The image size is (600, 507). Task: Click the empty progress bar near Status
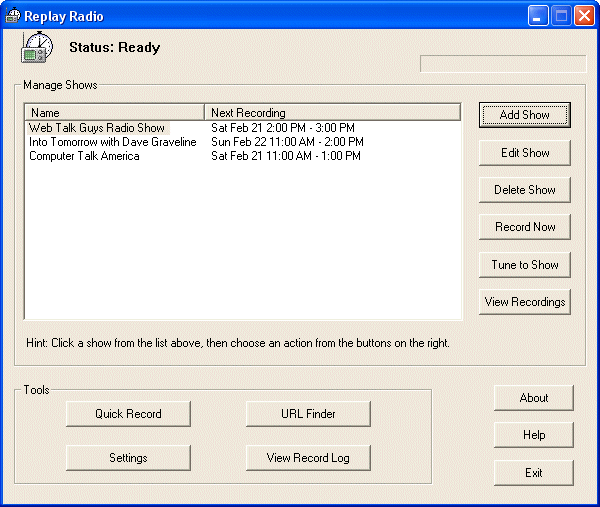tap(503, 64)
